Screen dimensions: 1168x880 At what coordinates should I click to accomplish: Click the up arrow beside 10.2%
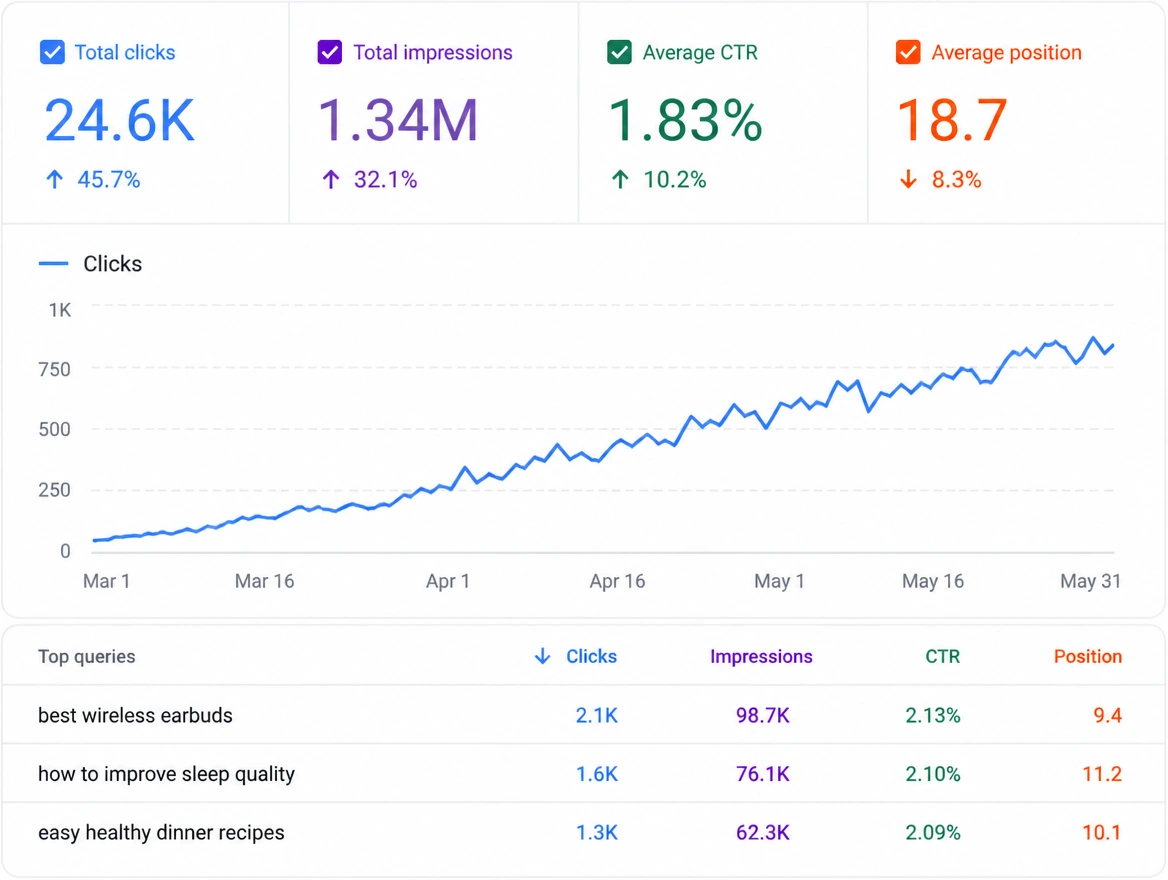[620, 180]
